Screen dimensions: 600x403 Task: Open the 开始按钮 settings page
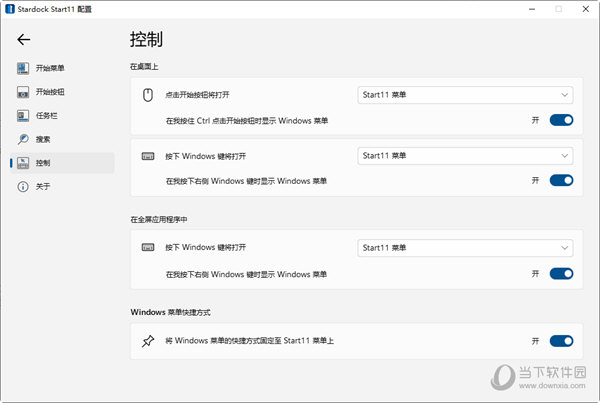pyautogui.click(x=62, y=92)
